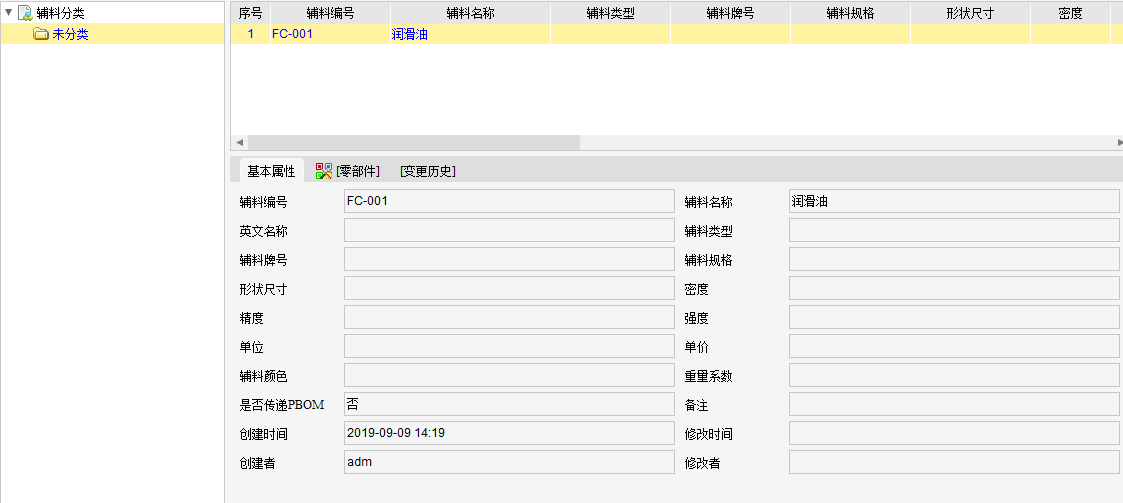Screen dimensions: 1123x503
Task: Click the 辅料牌号 input field in form
Action: pyautogui.click(x=509, y=259)
